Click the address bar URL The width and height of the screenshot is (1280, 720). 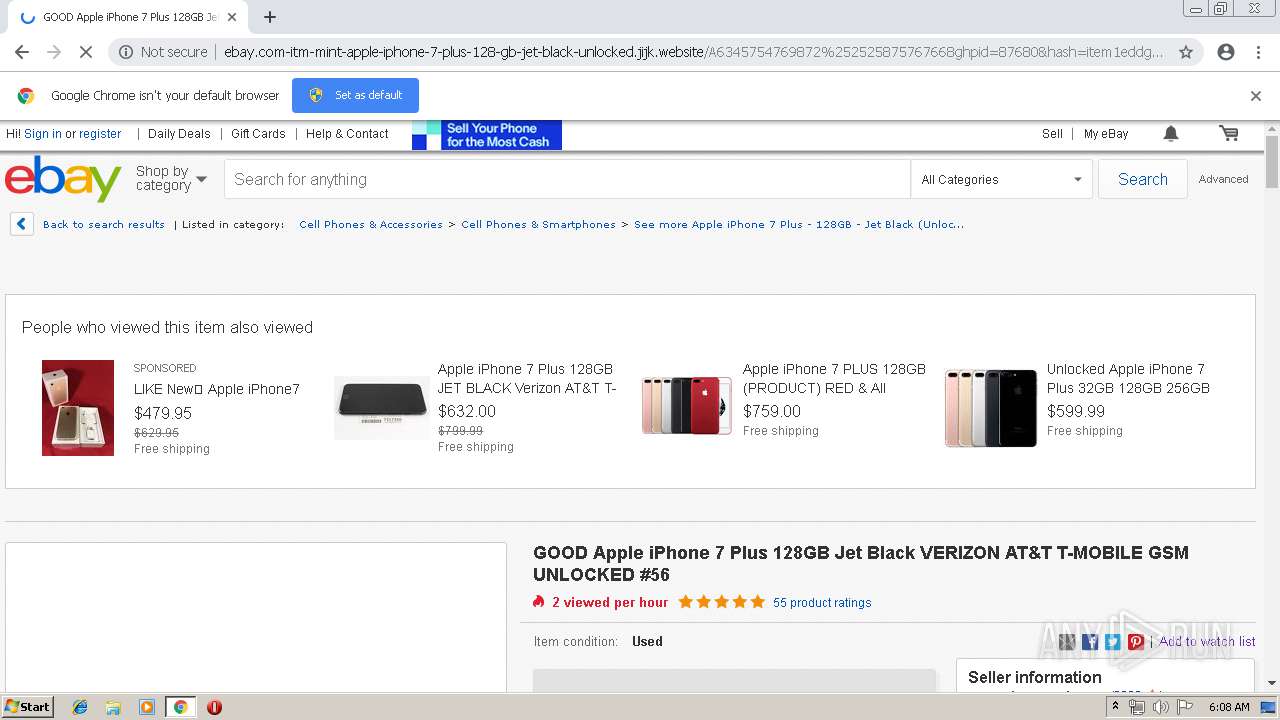pos(693,52)
